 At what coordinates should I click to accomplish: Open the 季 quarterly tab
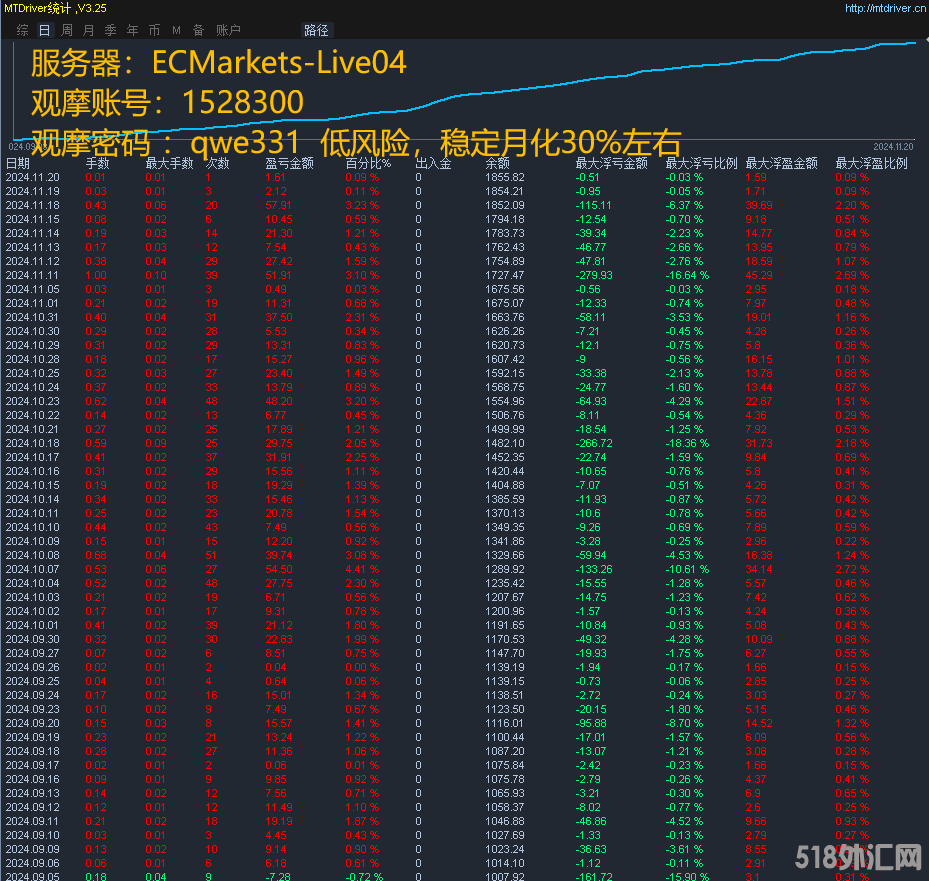(111, 30)
